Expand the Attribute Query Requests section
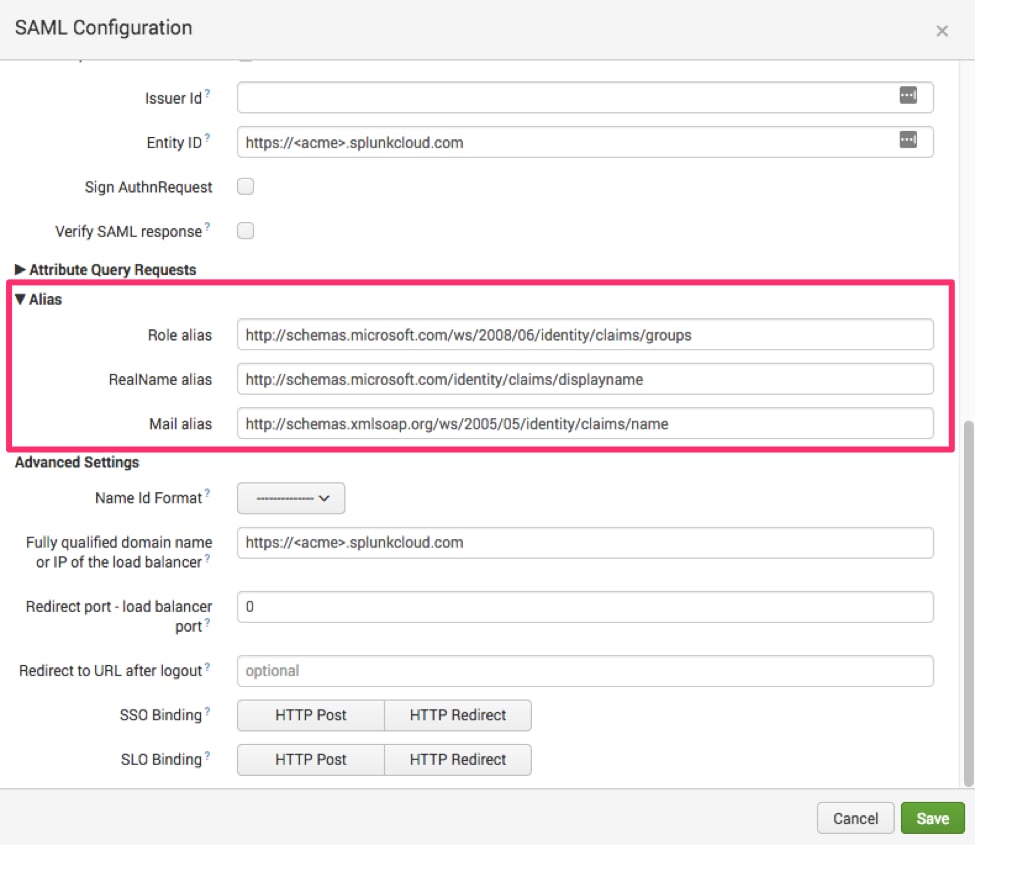 tap(106, 270)
